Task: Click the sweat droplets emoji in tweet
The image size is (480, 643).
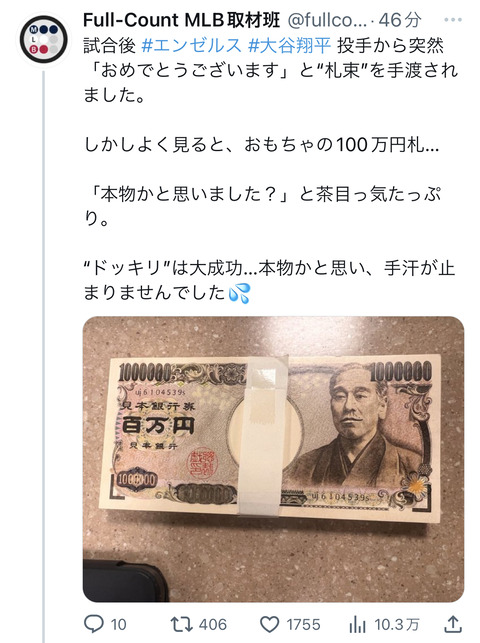Action: [239, 293]
